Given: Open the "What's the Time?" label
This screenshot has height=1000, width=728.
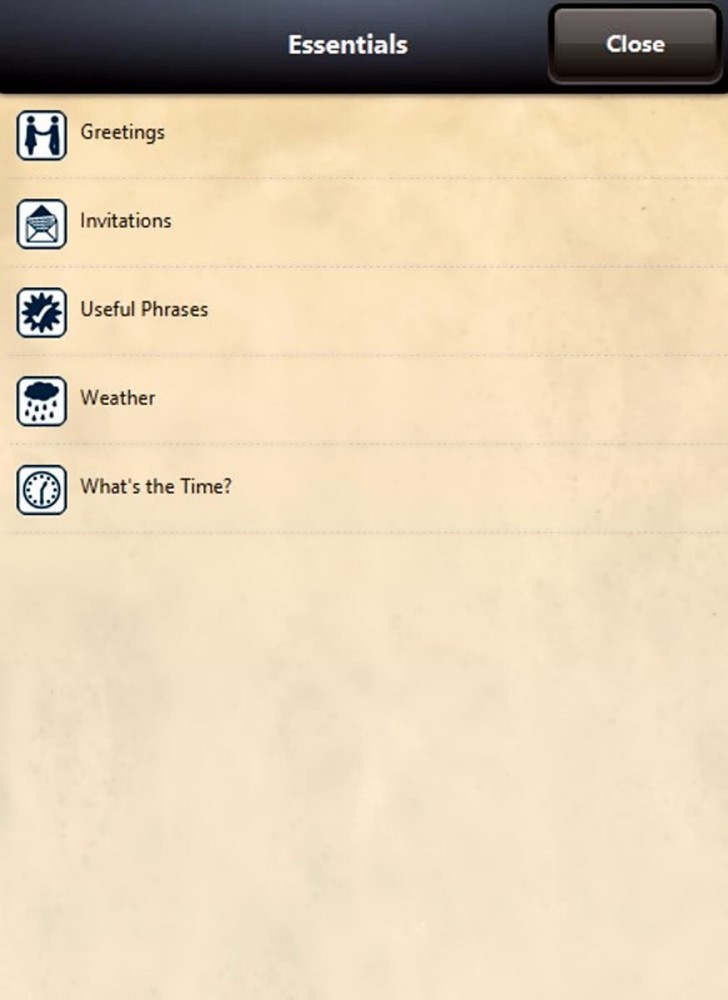Looking at the screenshot, I should coord(155,487).
